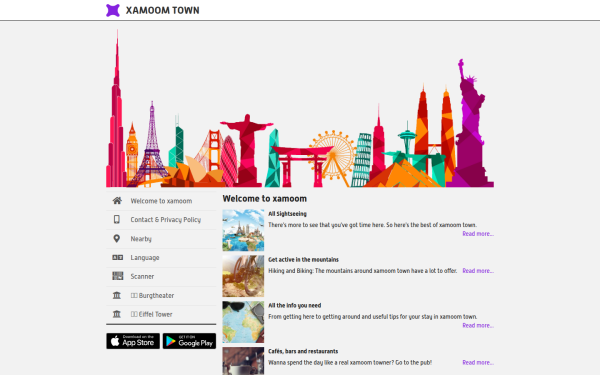Open the Welcome to xamoom menu item
600x375 pixels.
click(161, 201)
